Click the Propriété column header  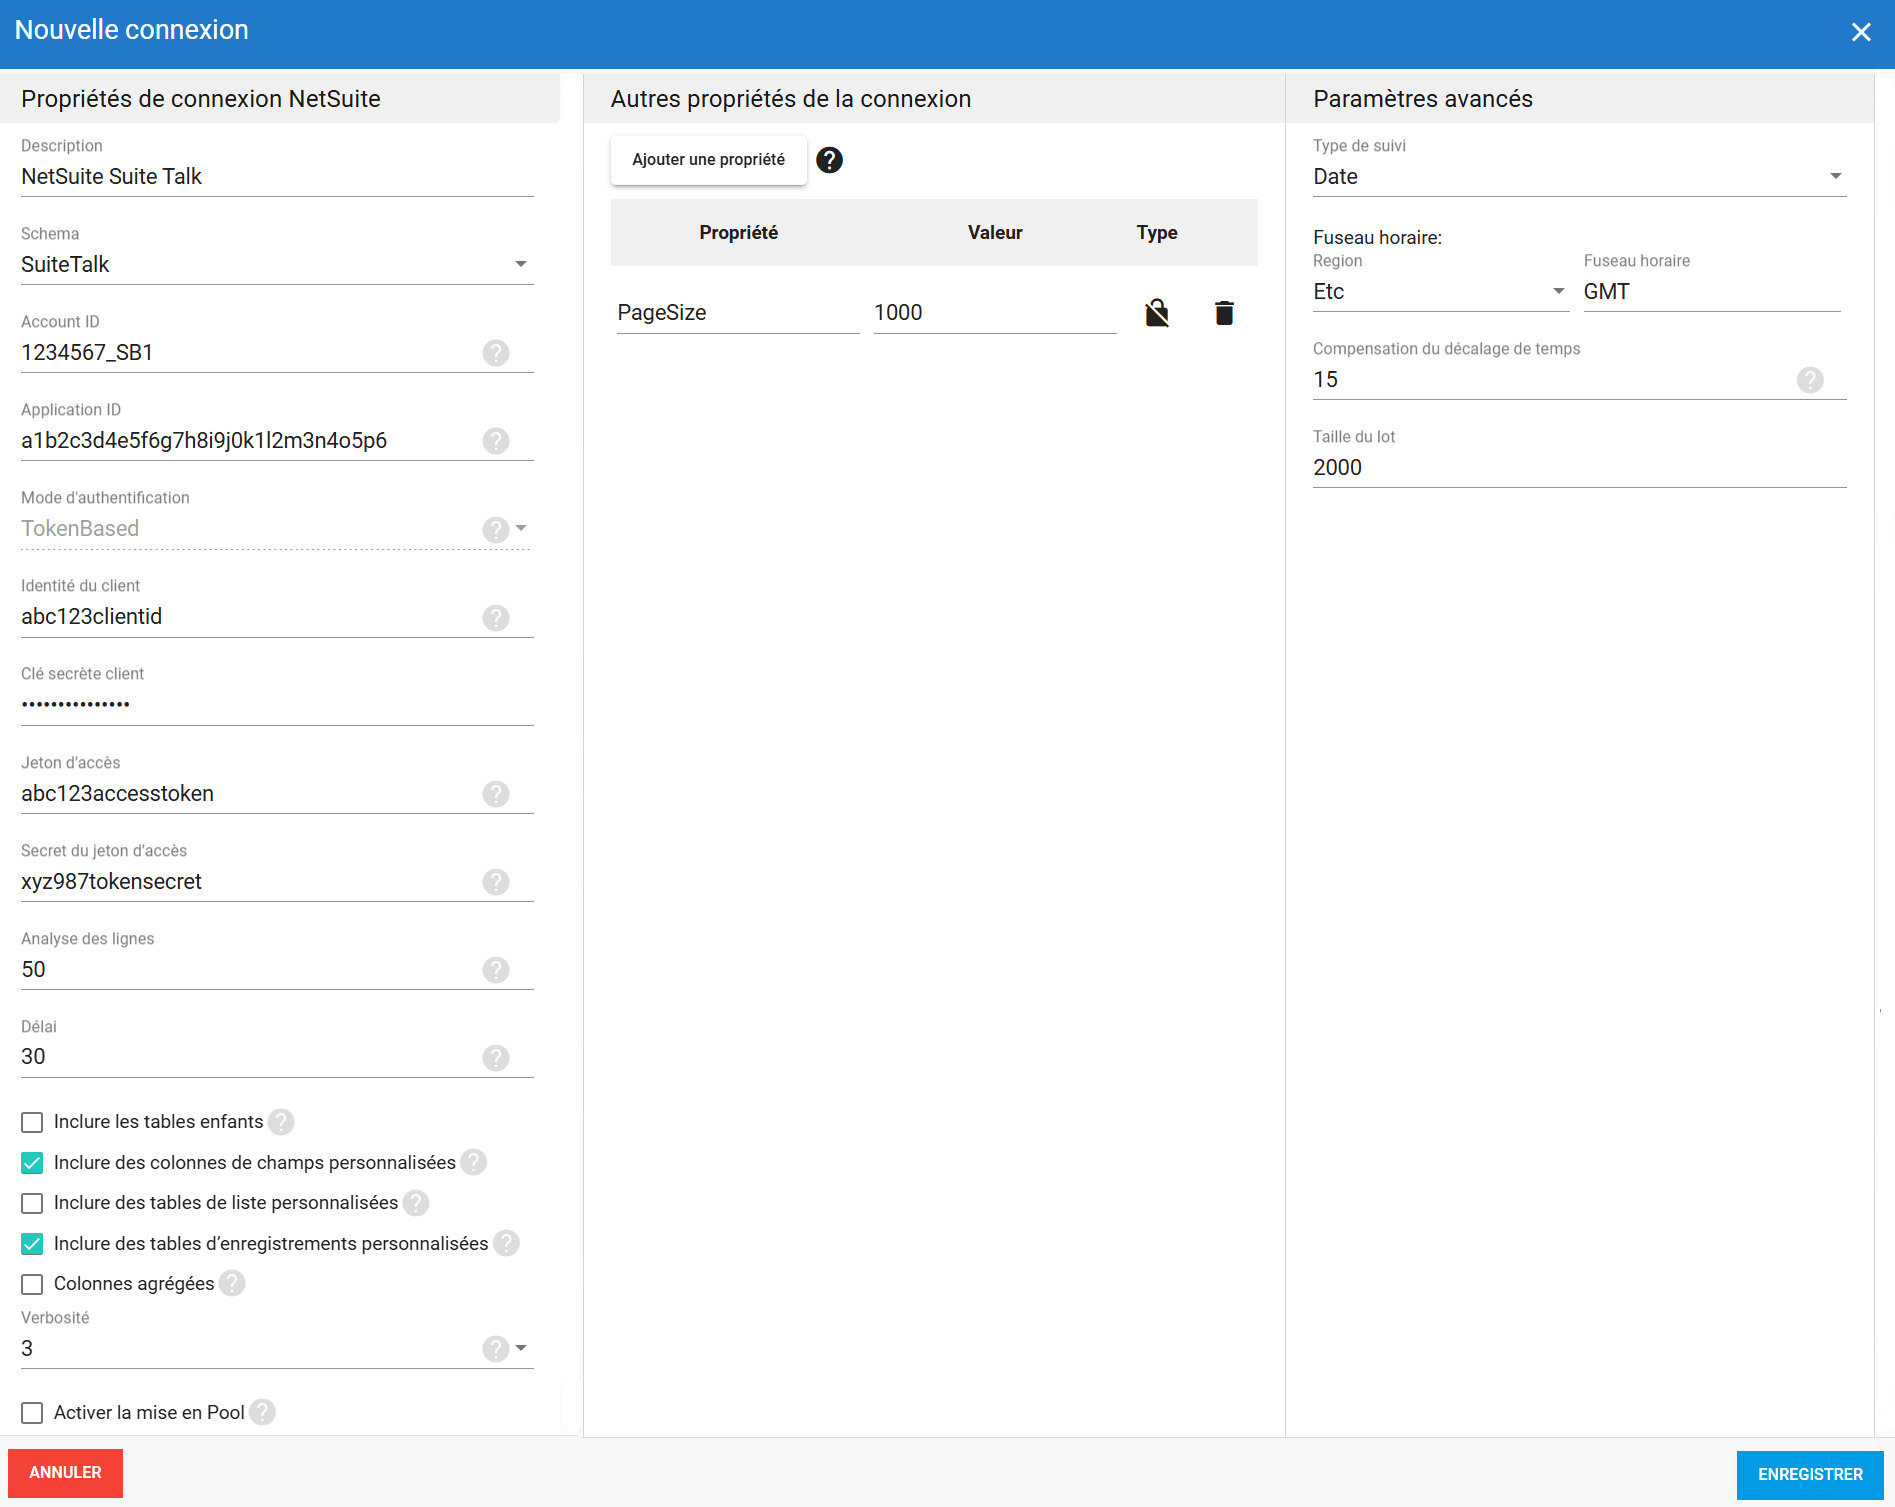click(738, 233)
